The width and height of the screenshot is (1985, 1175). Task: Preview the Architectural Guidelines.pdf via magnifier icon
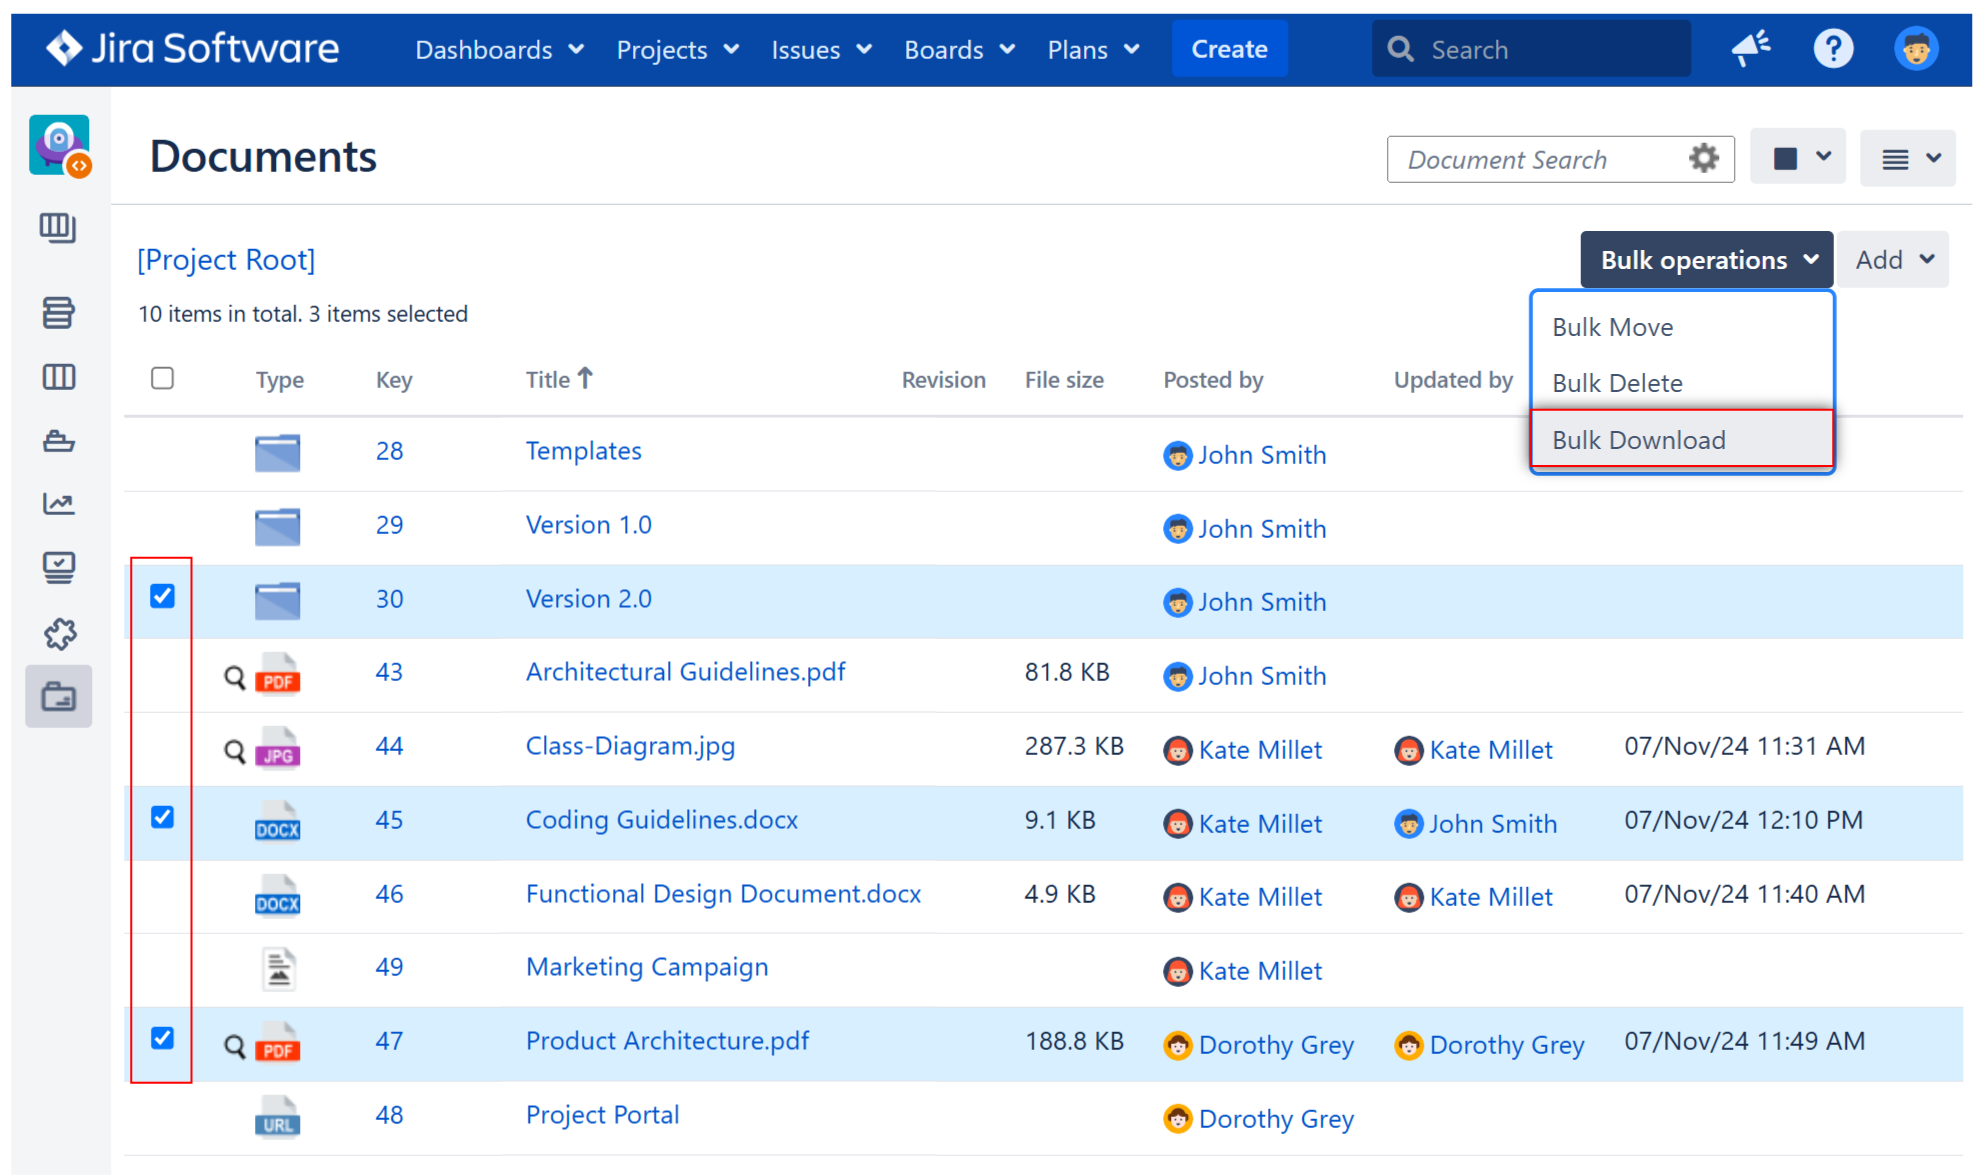(x=234, y=678)
